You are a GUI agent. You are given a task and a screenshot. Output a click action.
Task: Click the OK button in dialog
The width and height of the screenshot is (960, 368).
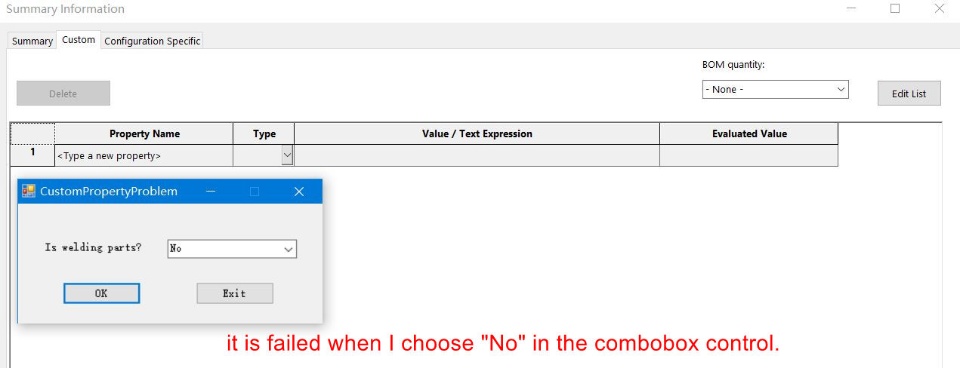pos(102,293)
